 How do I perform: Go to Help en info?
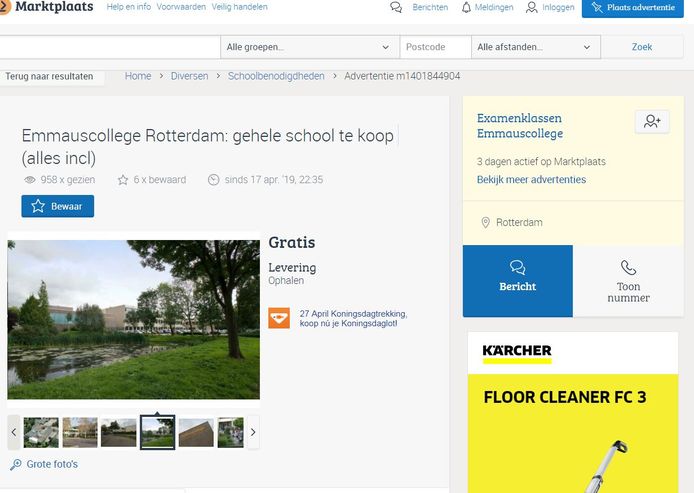click(x=129, y=7)
